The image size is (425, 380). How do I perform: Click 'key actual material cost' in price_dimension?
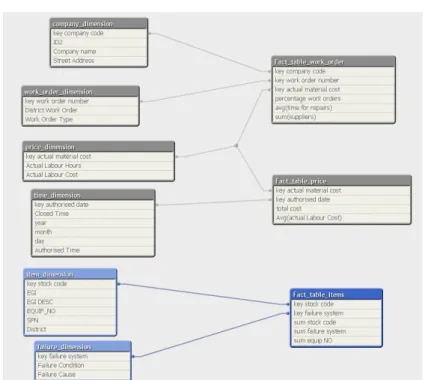[98, 156]
